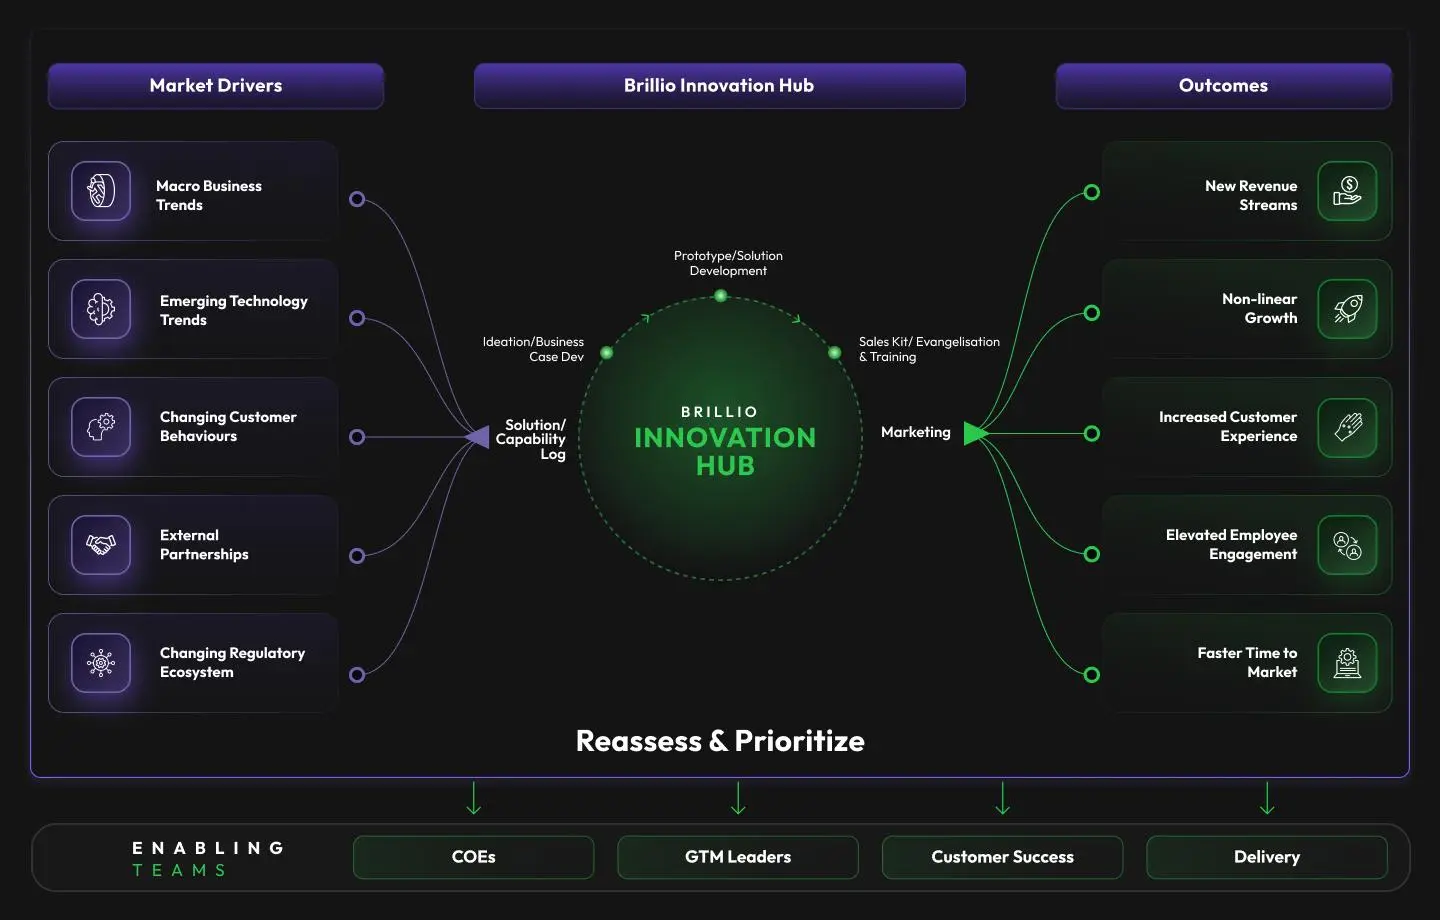This screenshot has height=920, width=1440.
Task: Click the Customer Success button
Action: tap(1002, 857)
